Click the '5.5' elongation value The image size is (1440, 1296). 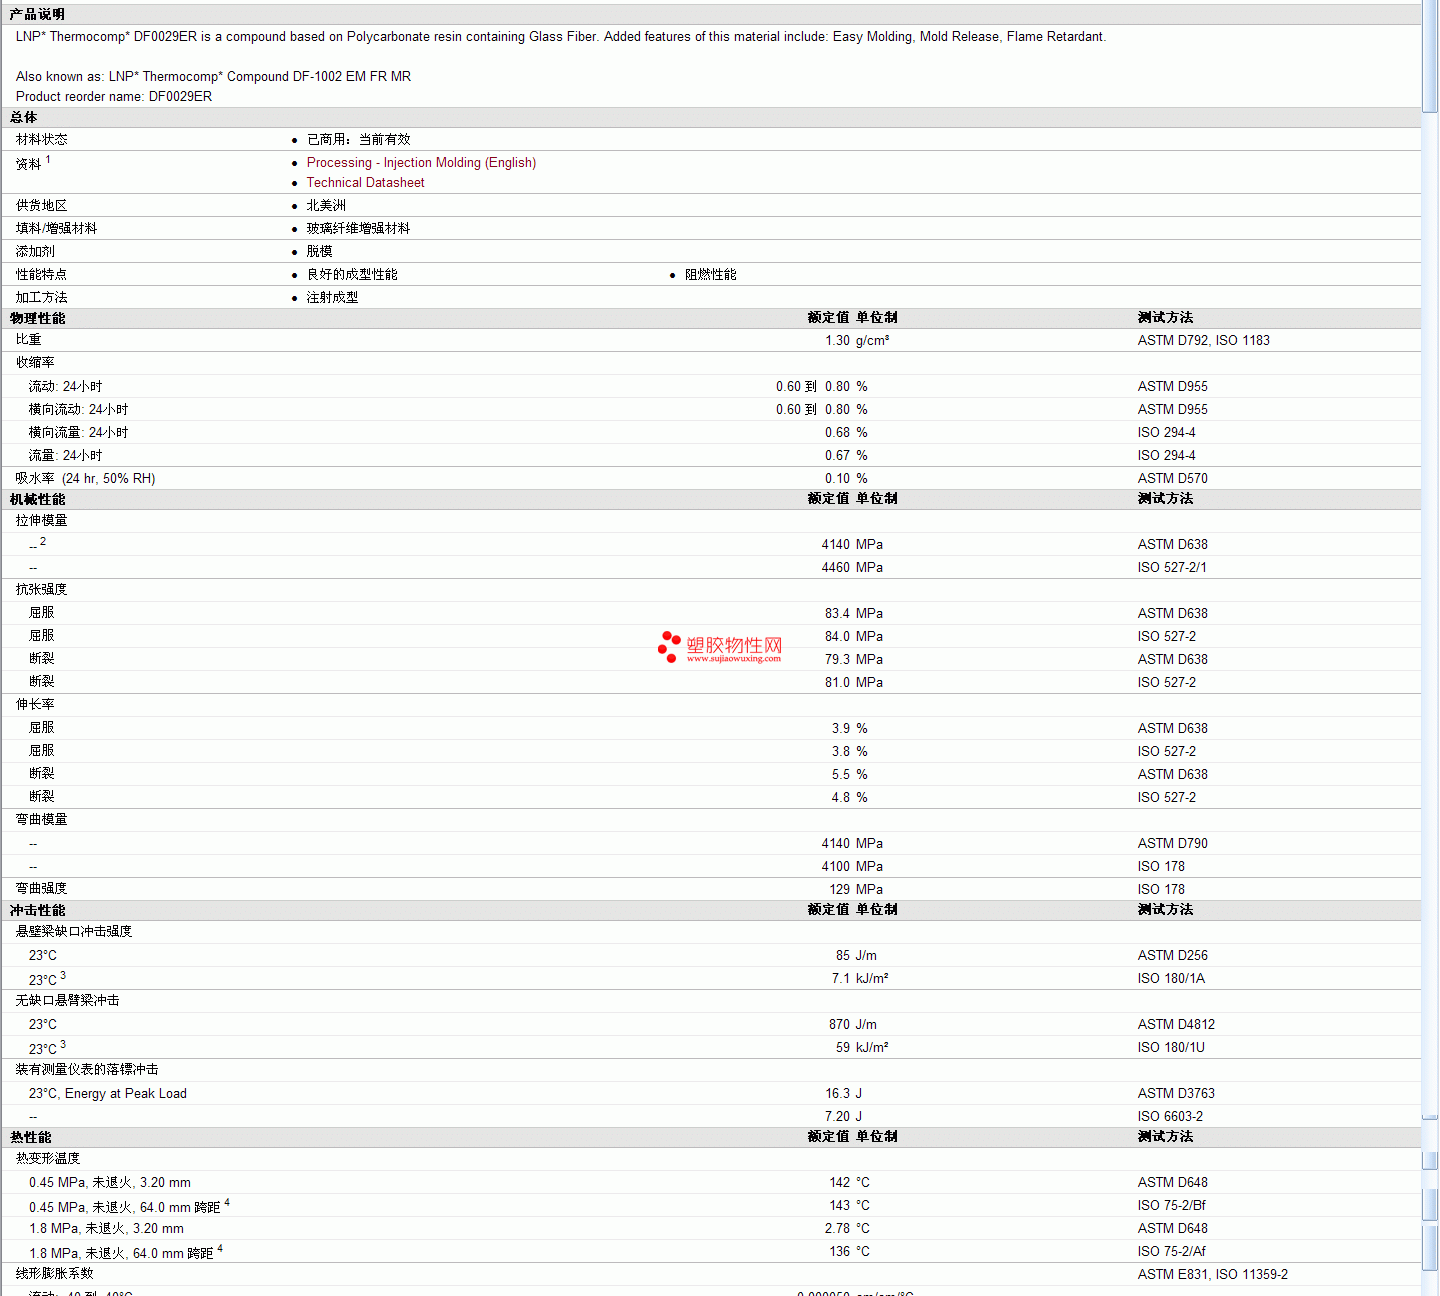[841, 775]
